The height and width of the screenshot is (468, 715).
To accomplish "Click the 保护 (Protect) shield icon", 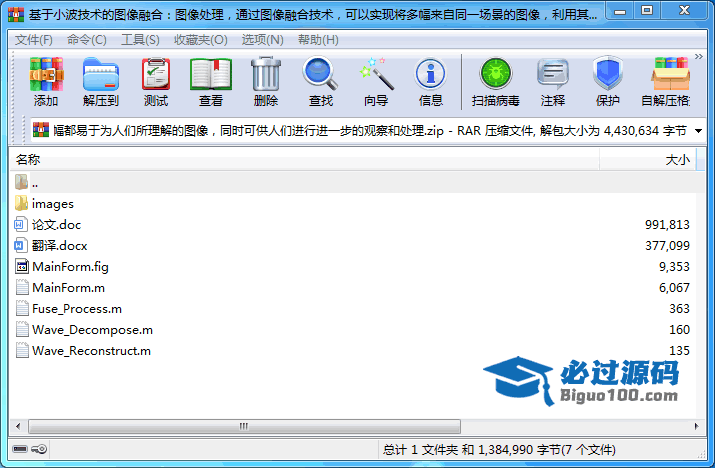I will tap(608, 73).
